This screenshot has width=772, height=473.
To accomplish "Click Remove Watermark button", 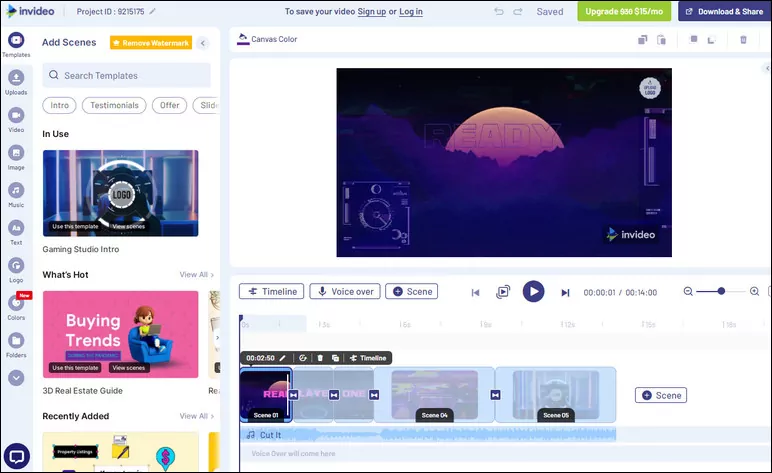I will pyautogui.click(x=151, y=43).
